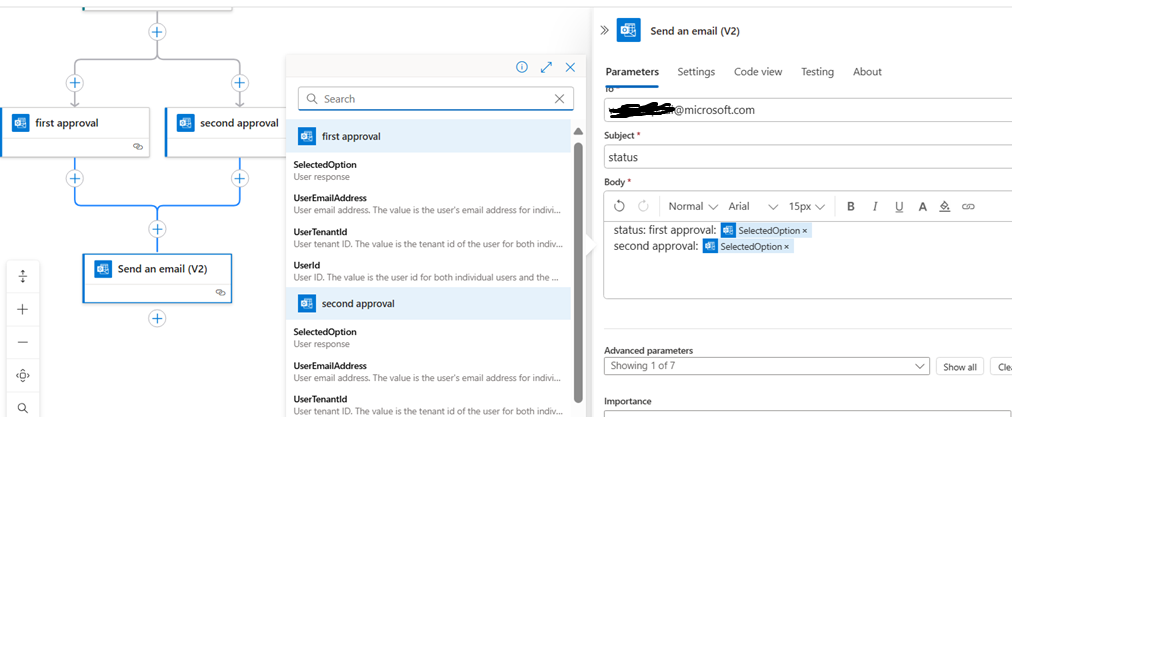1152x648 pixels.
Task: Click the collapse/expand canvas control icon
Action: 23,276
